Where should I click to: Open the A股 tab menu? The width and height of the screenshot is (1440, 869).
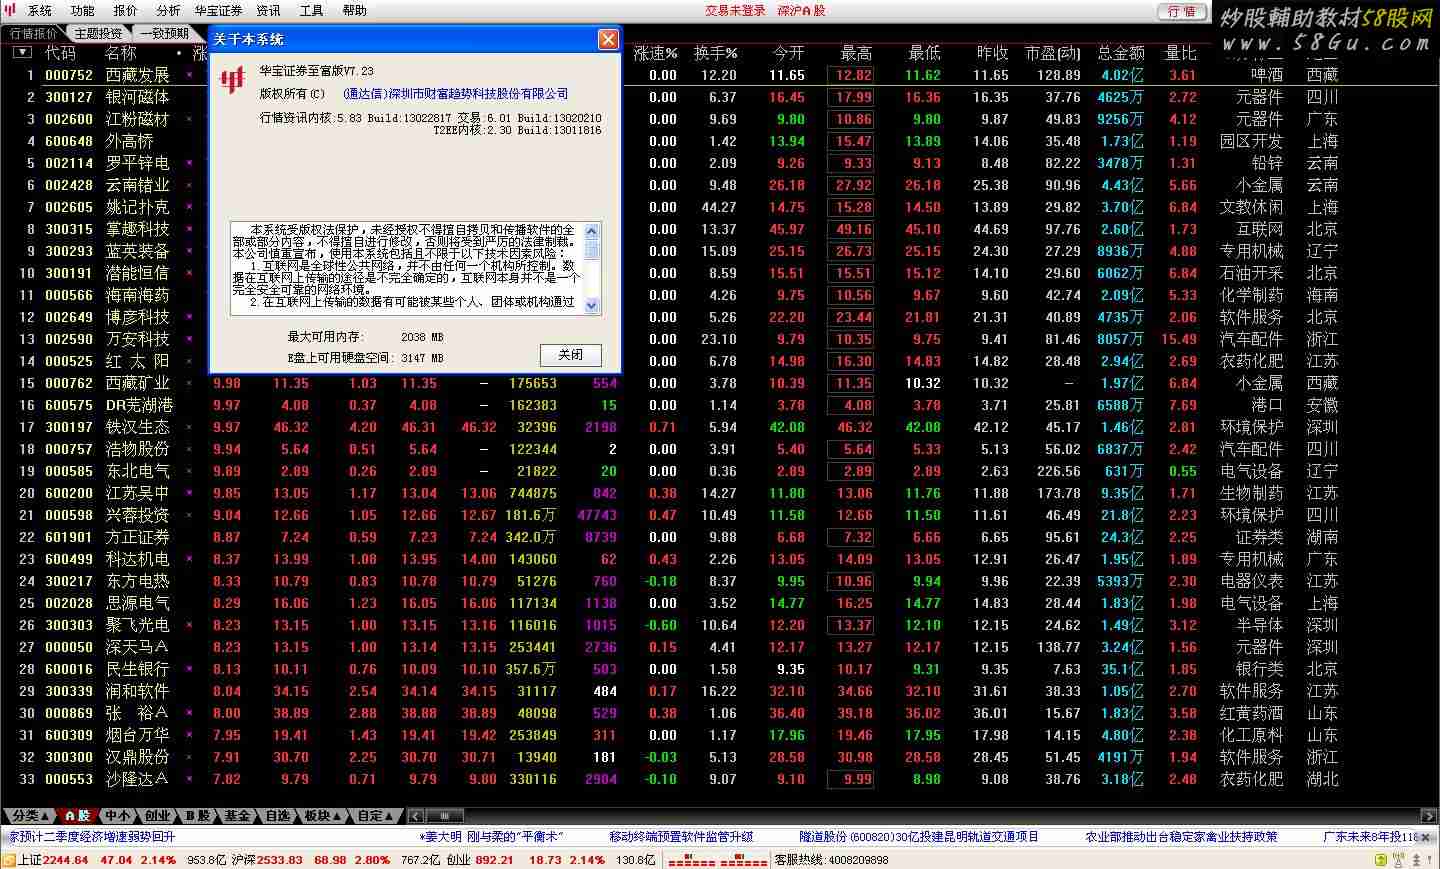pos(77,816)
